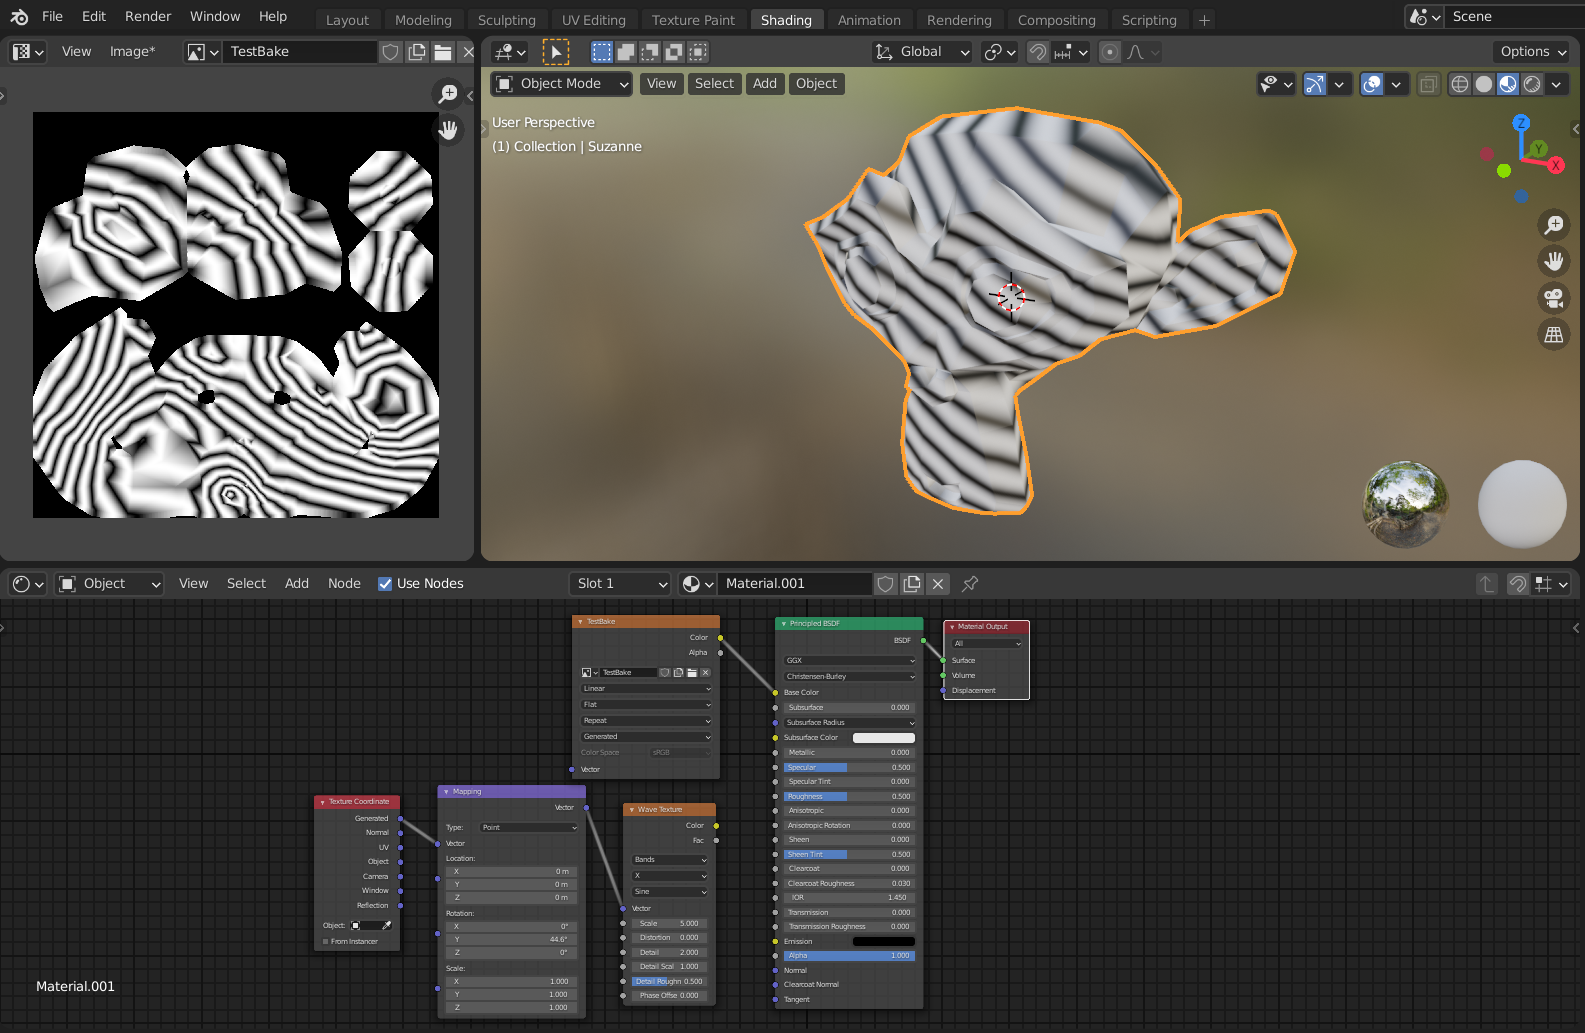
Task: Open the shading options dropdown arrow
Action: tap(1556, 84)
